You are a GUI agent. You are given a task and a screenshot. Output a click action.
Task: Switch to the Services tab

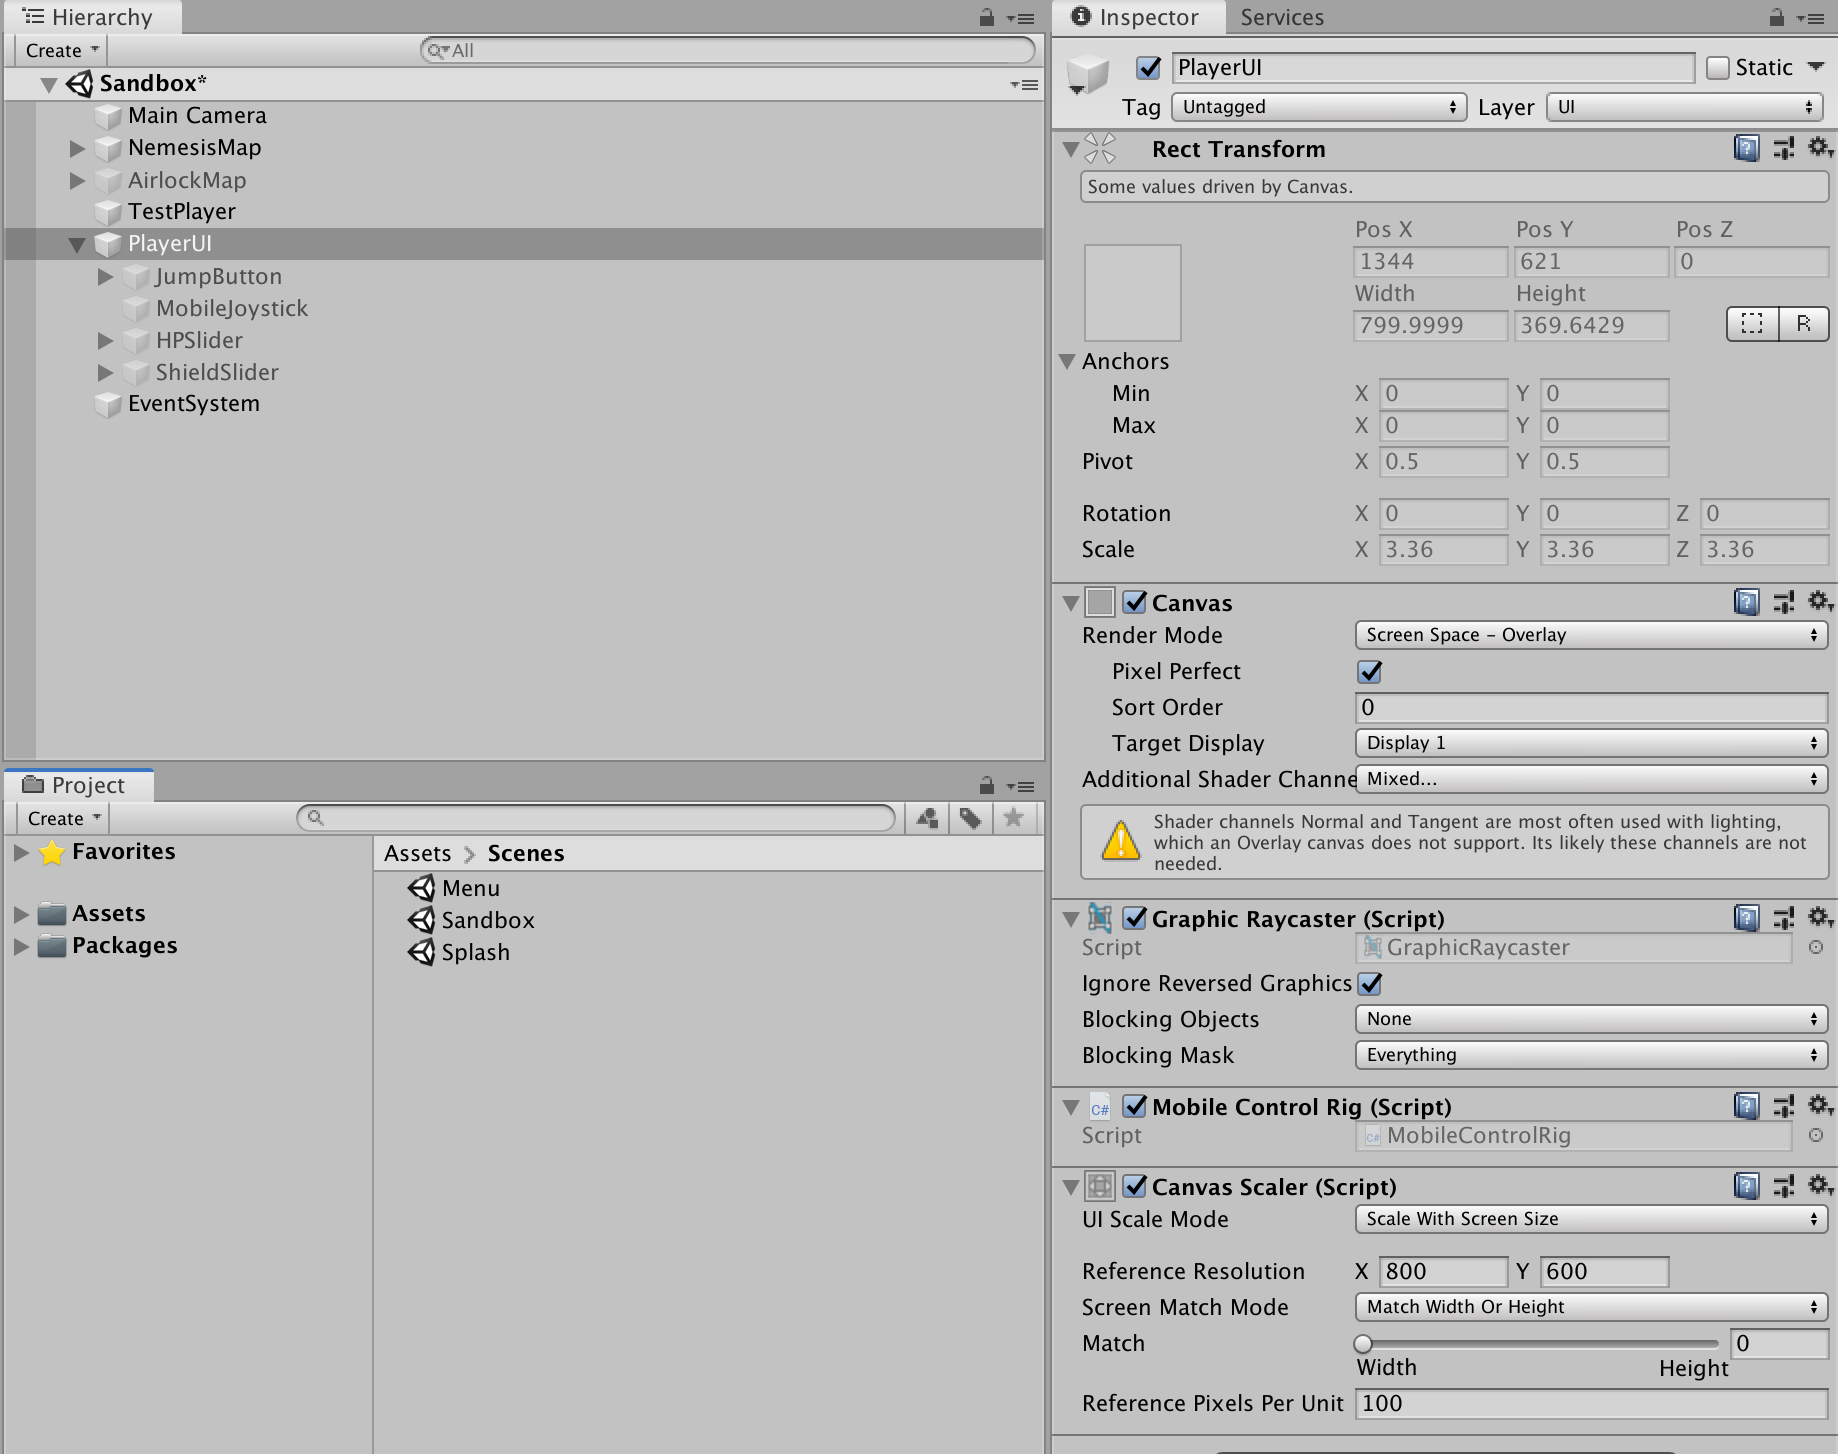tap(1282, 17)
